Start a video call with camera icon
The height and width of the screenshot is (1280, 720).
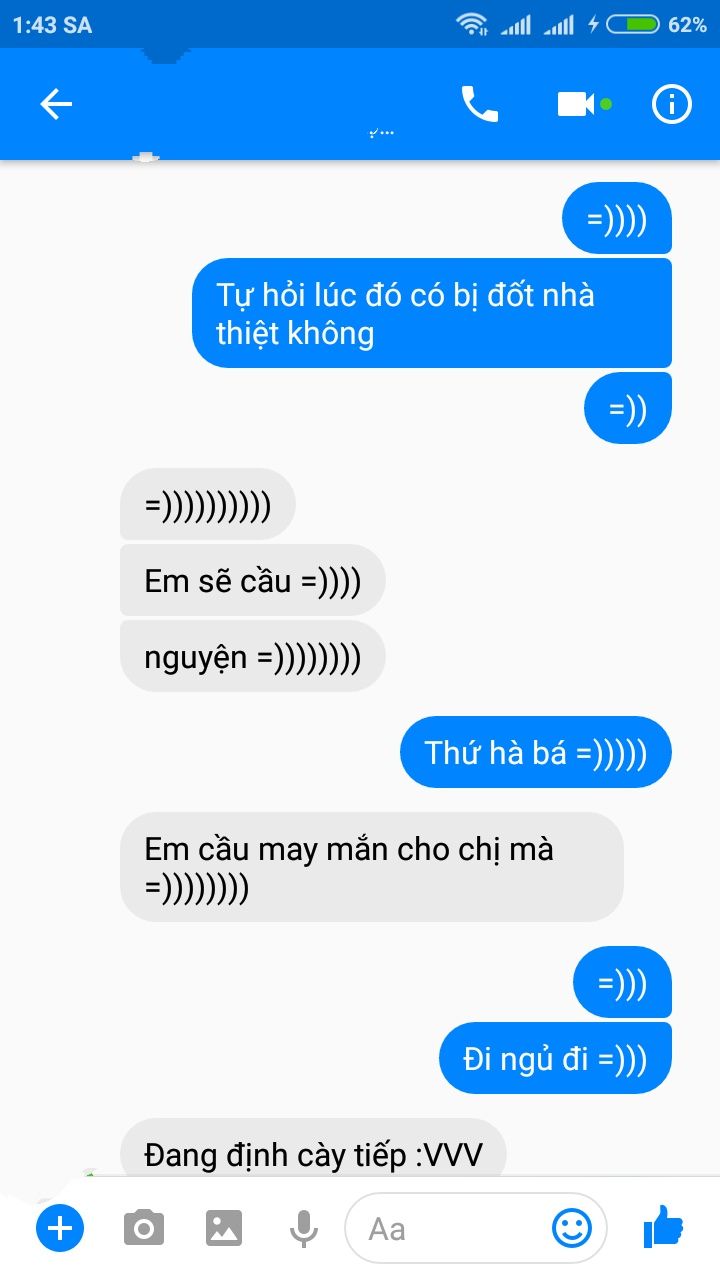(576, 104)
